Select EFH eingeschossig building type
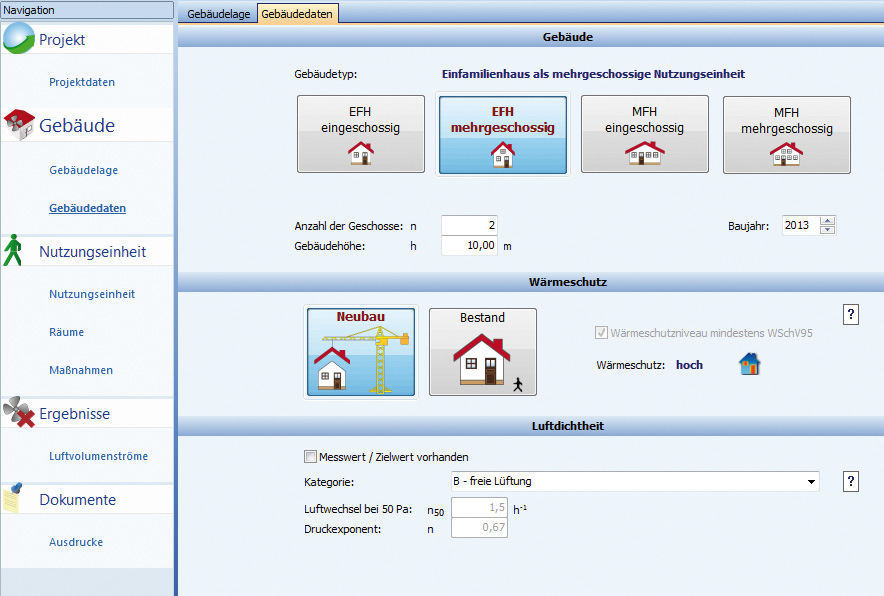The height and width of the screenshot is (596, 884). (361, 134)
